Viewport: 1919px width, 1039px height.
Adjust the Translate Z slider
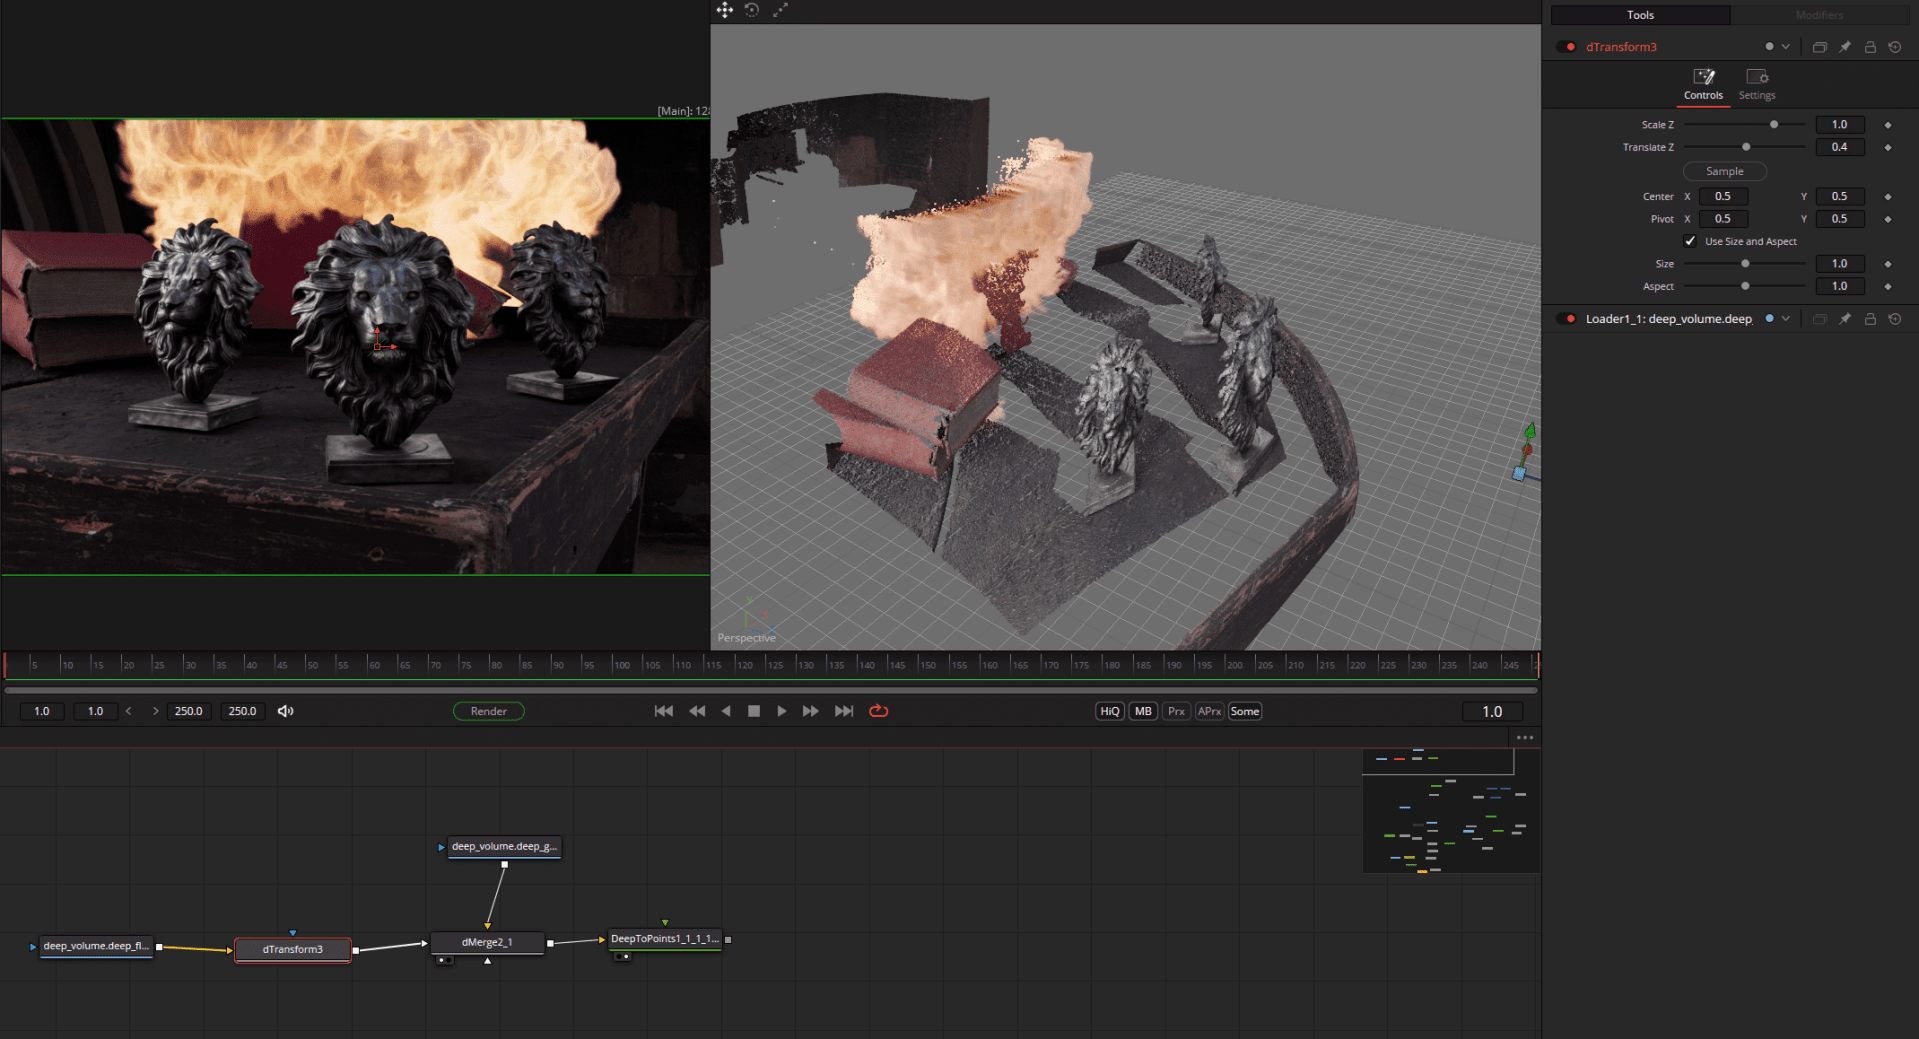(1745, 146)
